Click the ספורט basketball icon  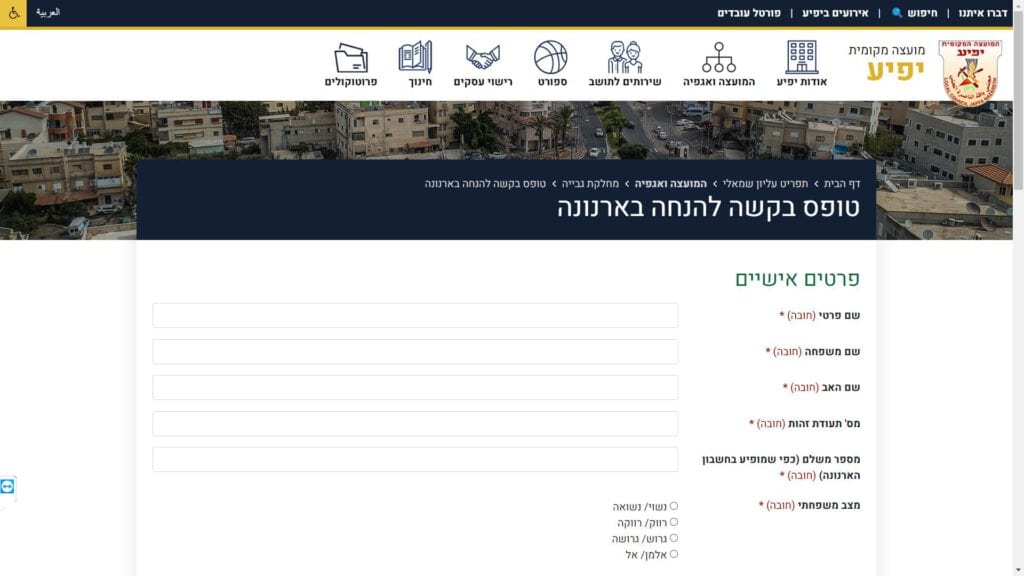click(x=551, y=57)
